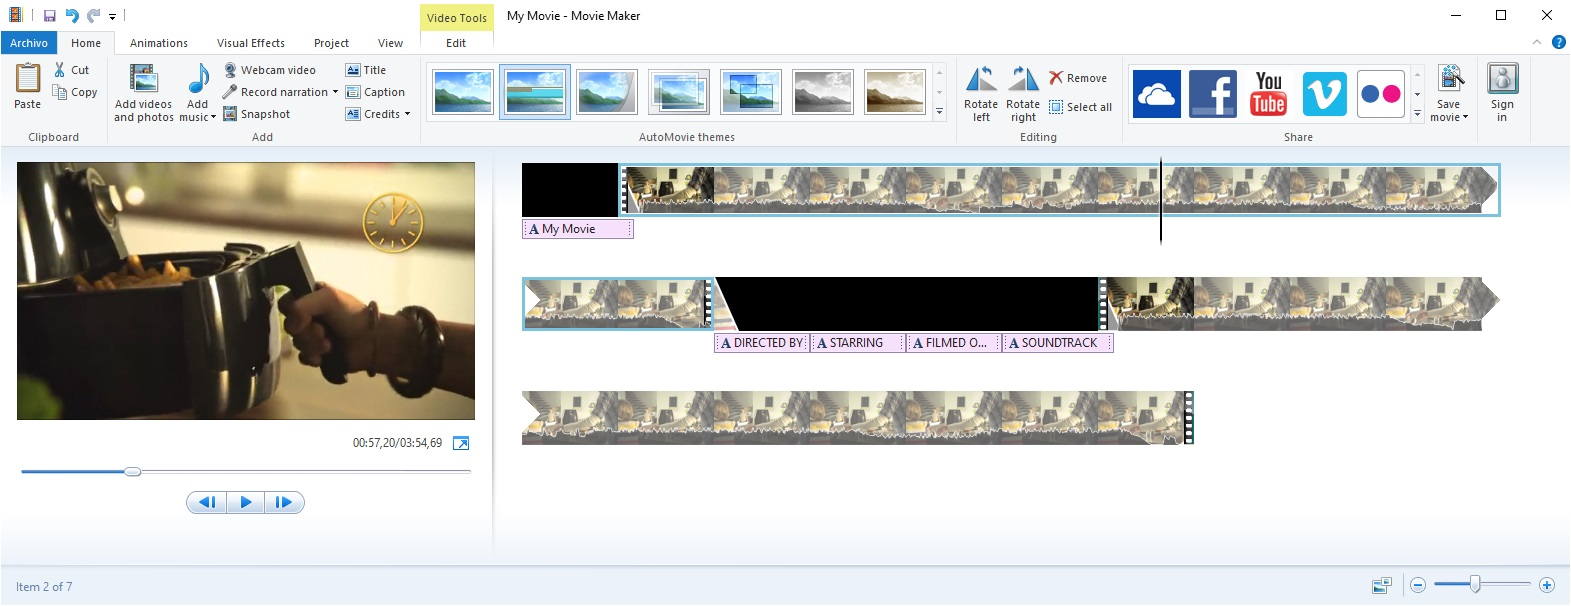Image resolution: width=1571 pixels, height=606 pixels.
Task: Open the Archivo file menu
Action: pyautogui.click(x=29, y=43)
